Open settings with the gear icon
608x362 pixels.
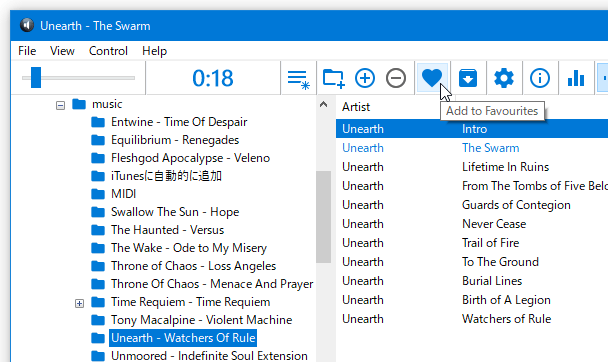(504, 78)
